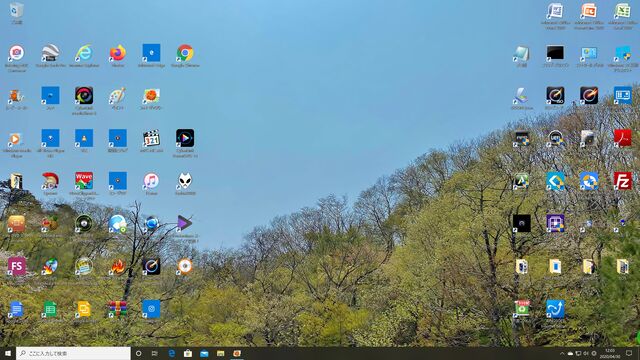The image size is (640, 360).
Task: Launch Google Earth Pro from the desktop
Action: click(50, 53)
